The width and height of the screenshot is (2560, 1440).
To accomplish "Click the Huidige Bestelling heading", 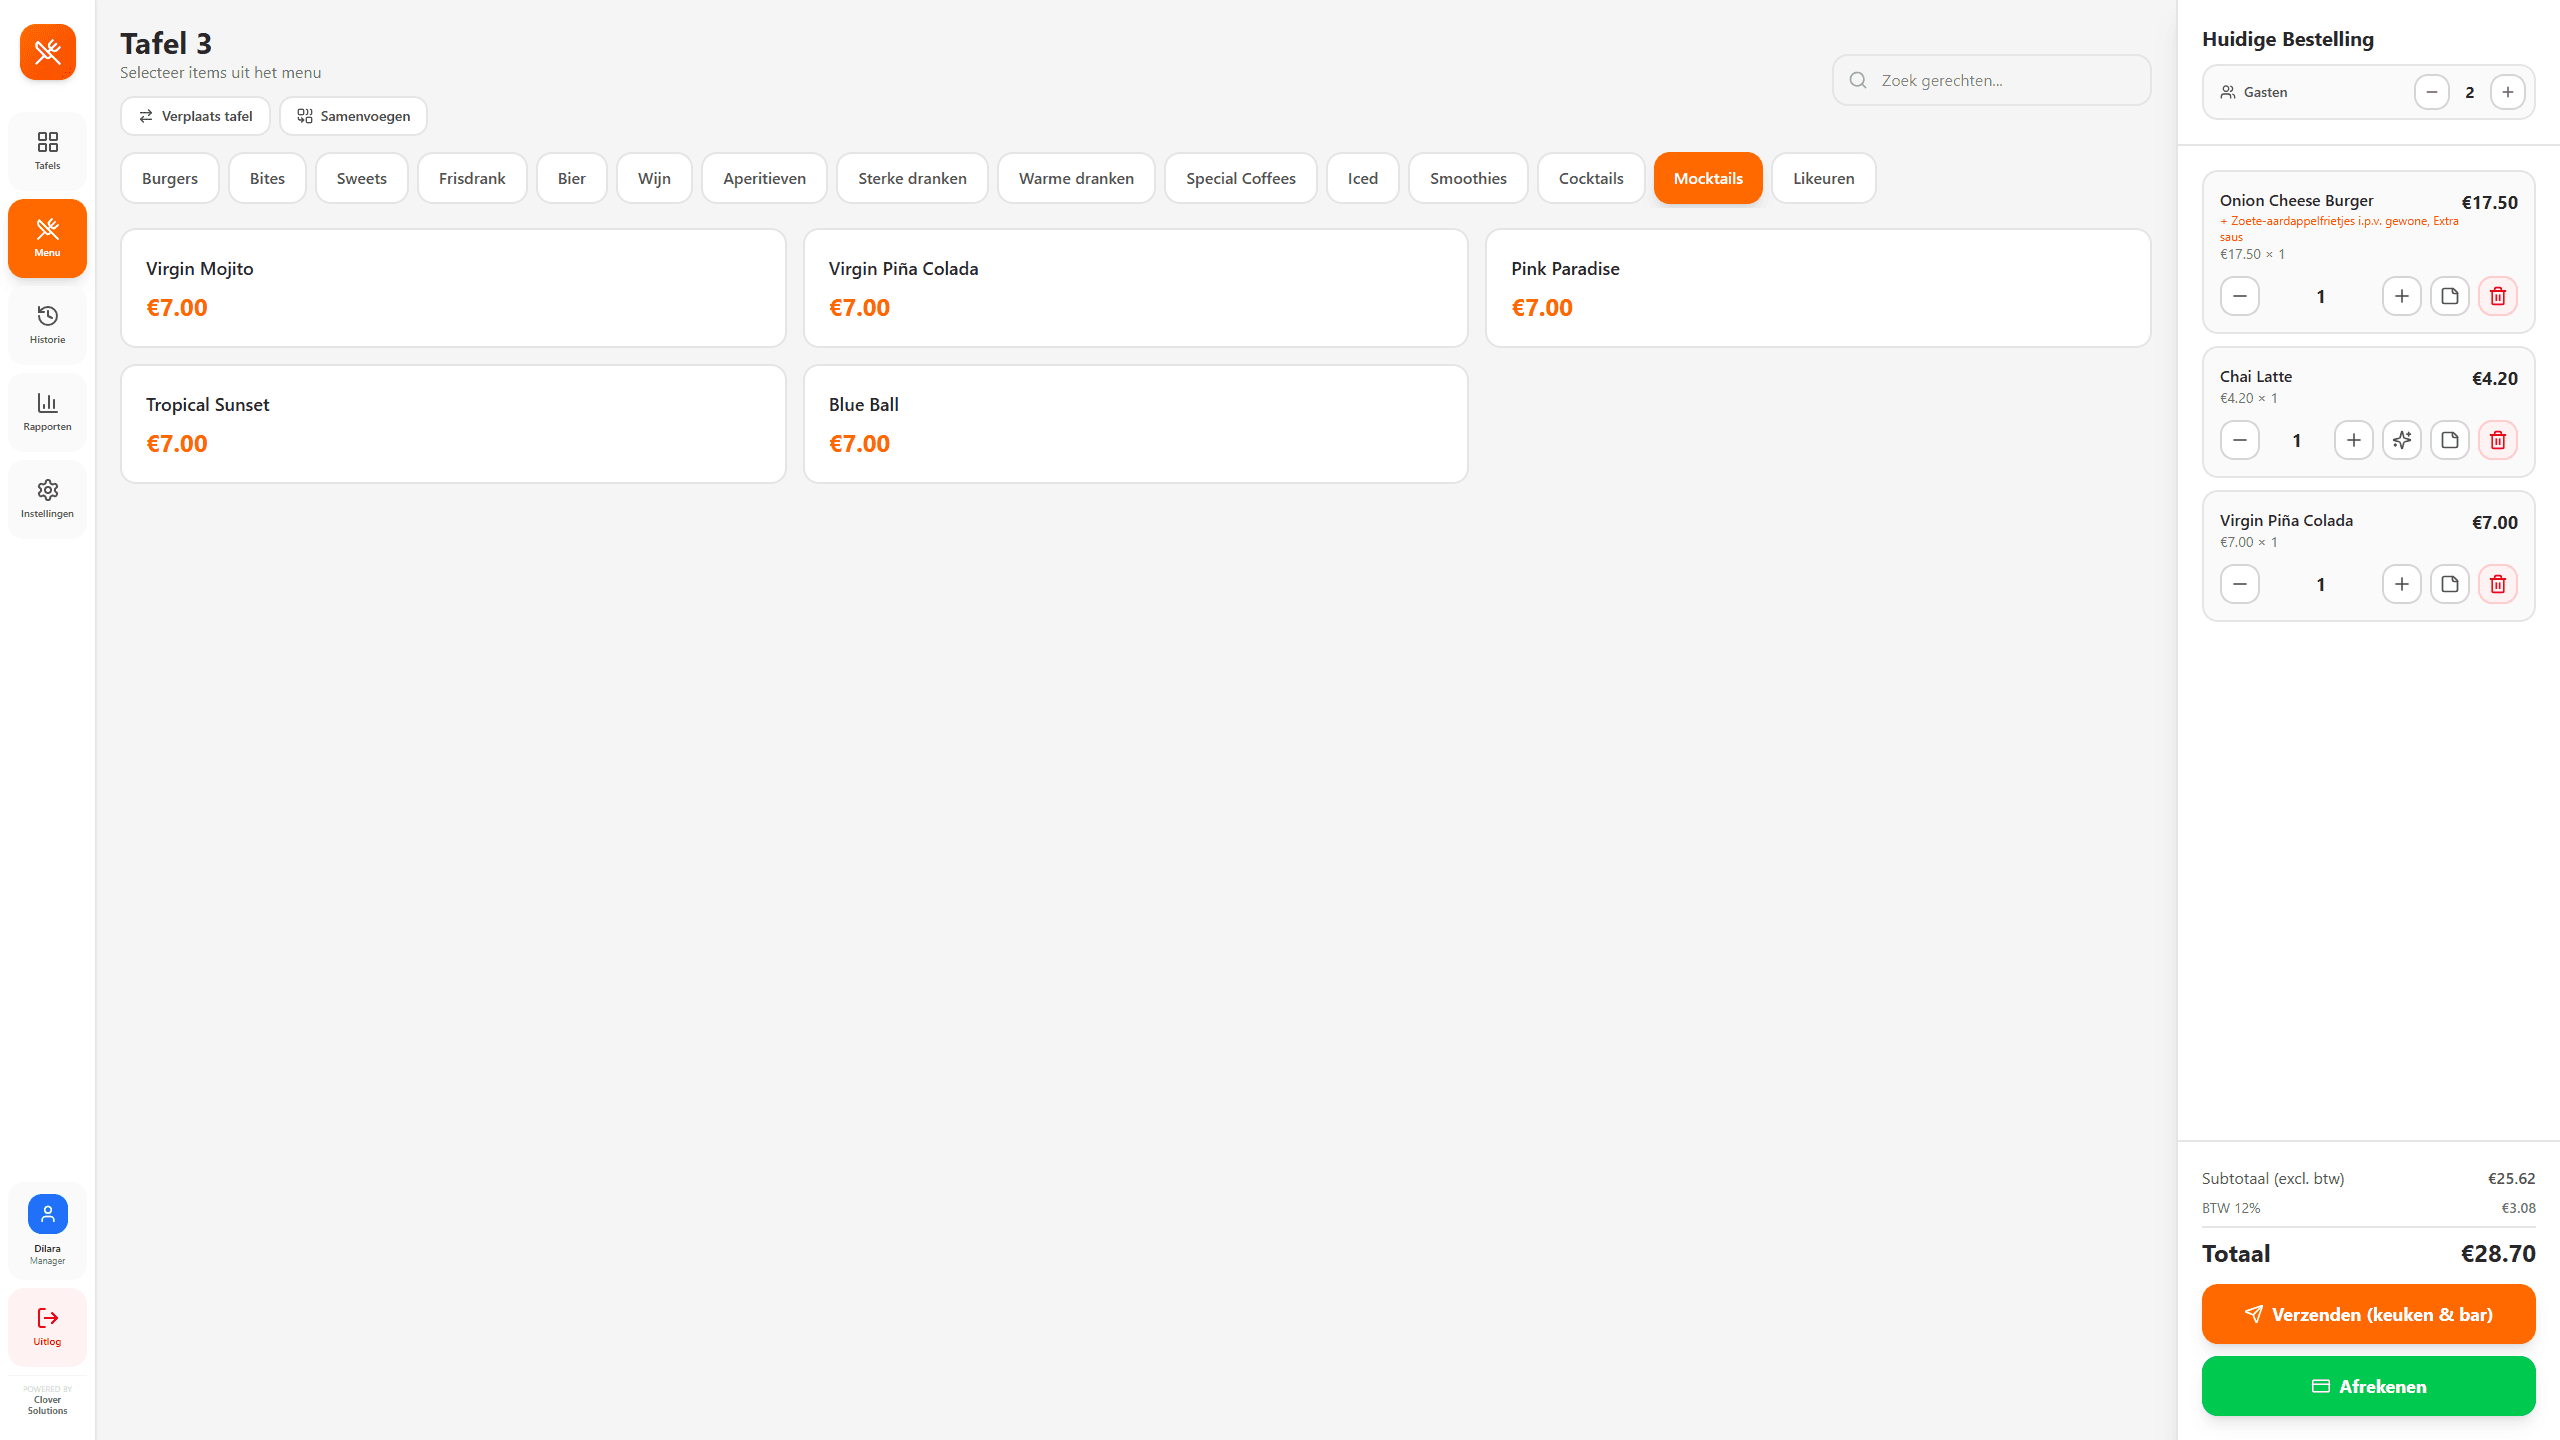I will 2288,39.
